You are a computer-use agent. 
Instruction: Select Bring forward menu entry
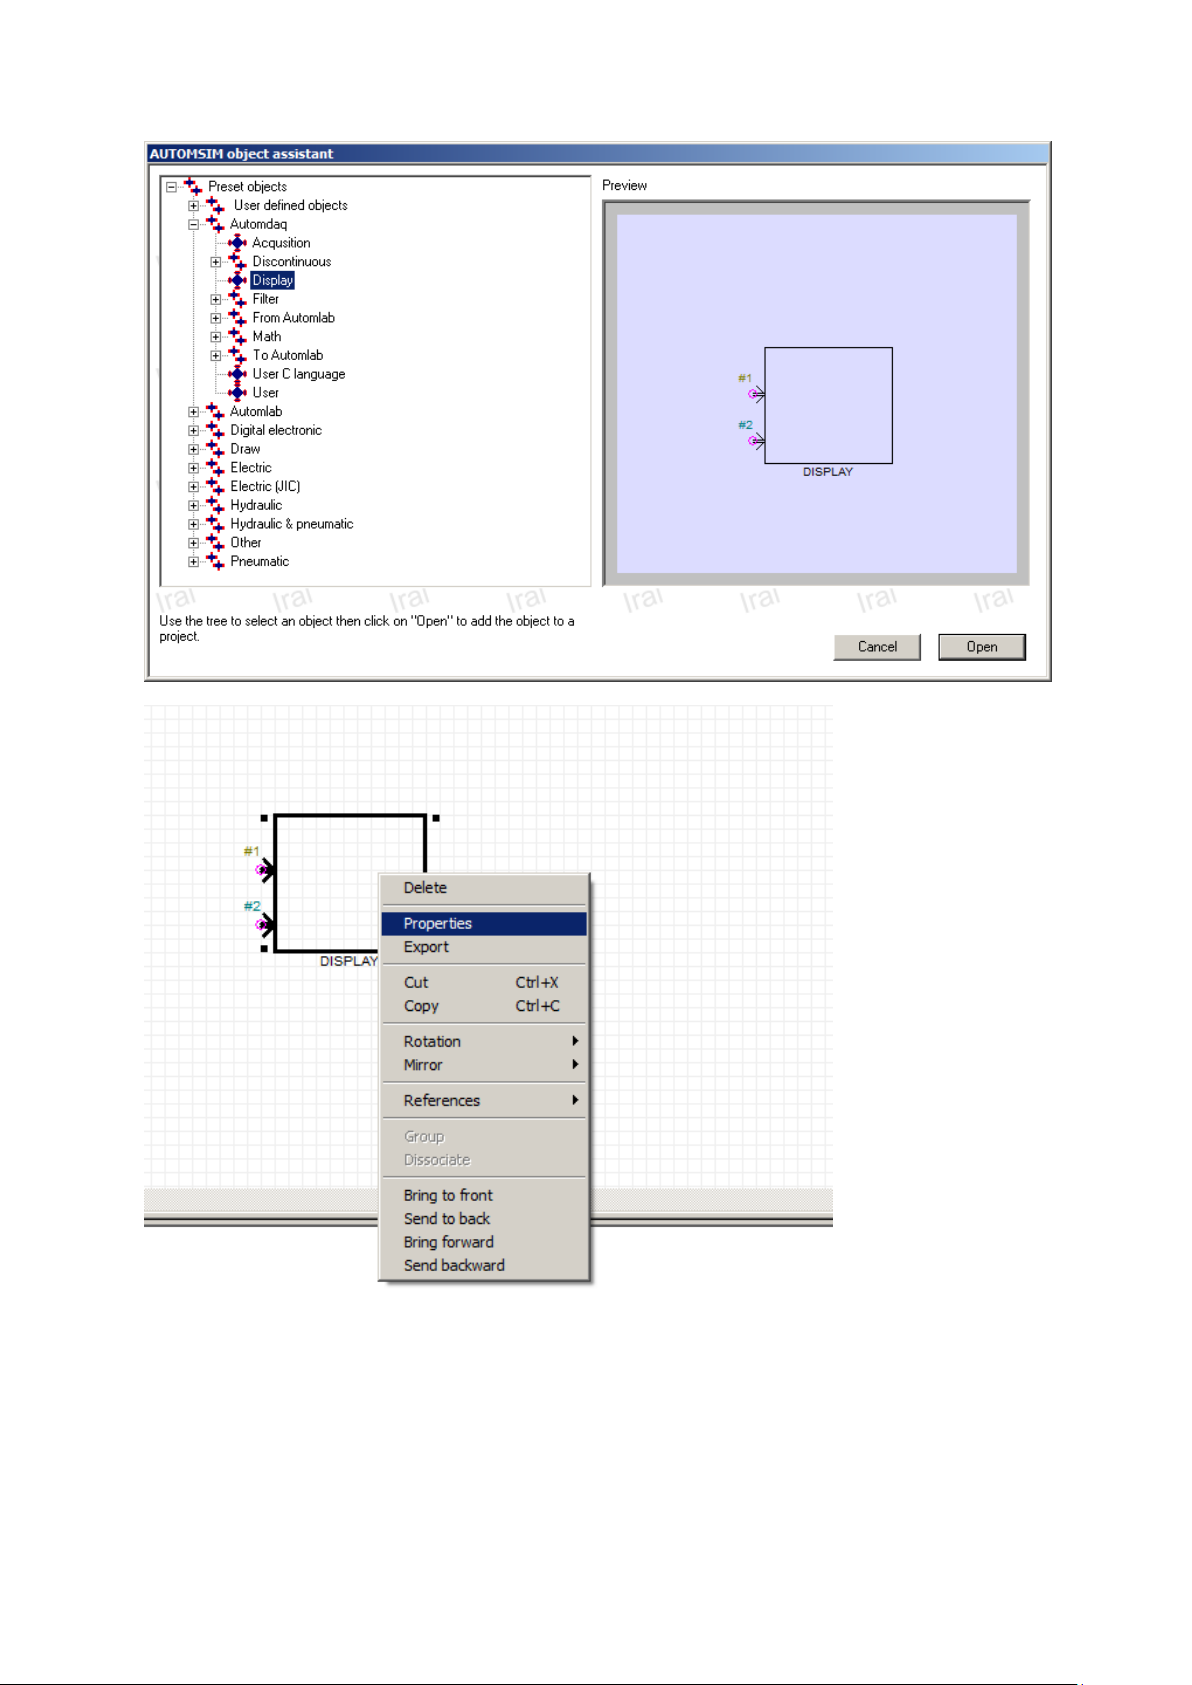[484, 1242]
